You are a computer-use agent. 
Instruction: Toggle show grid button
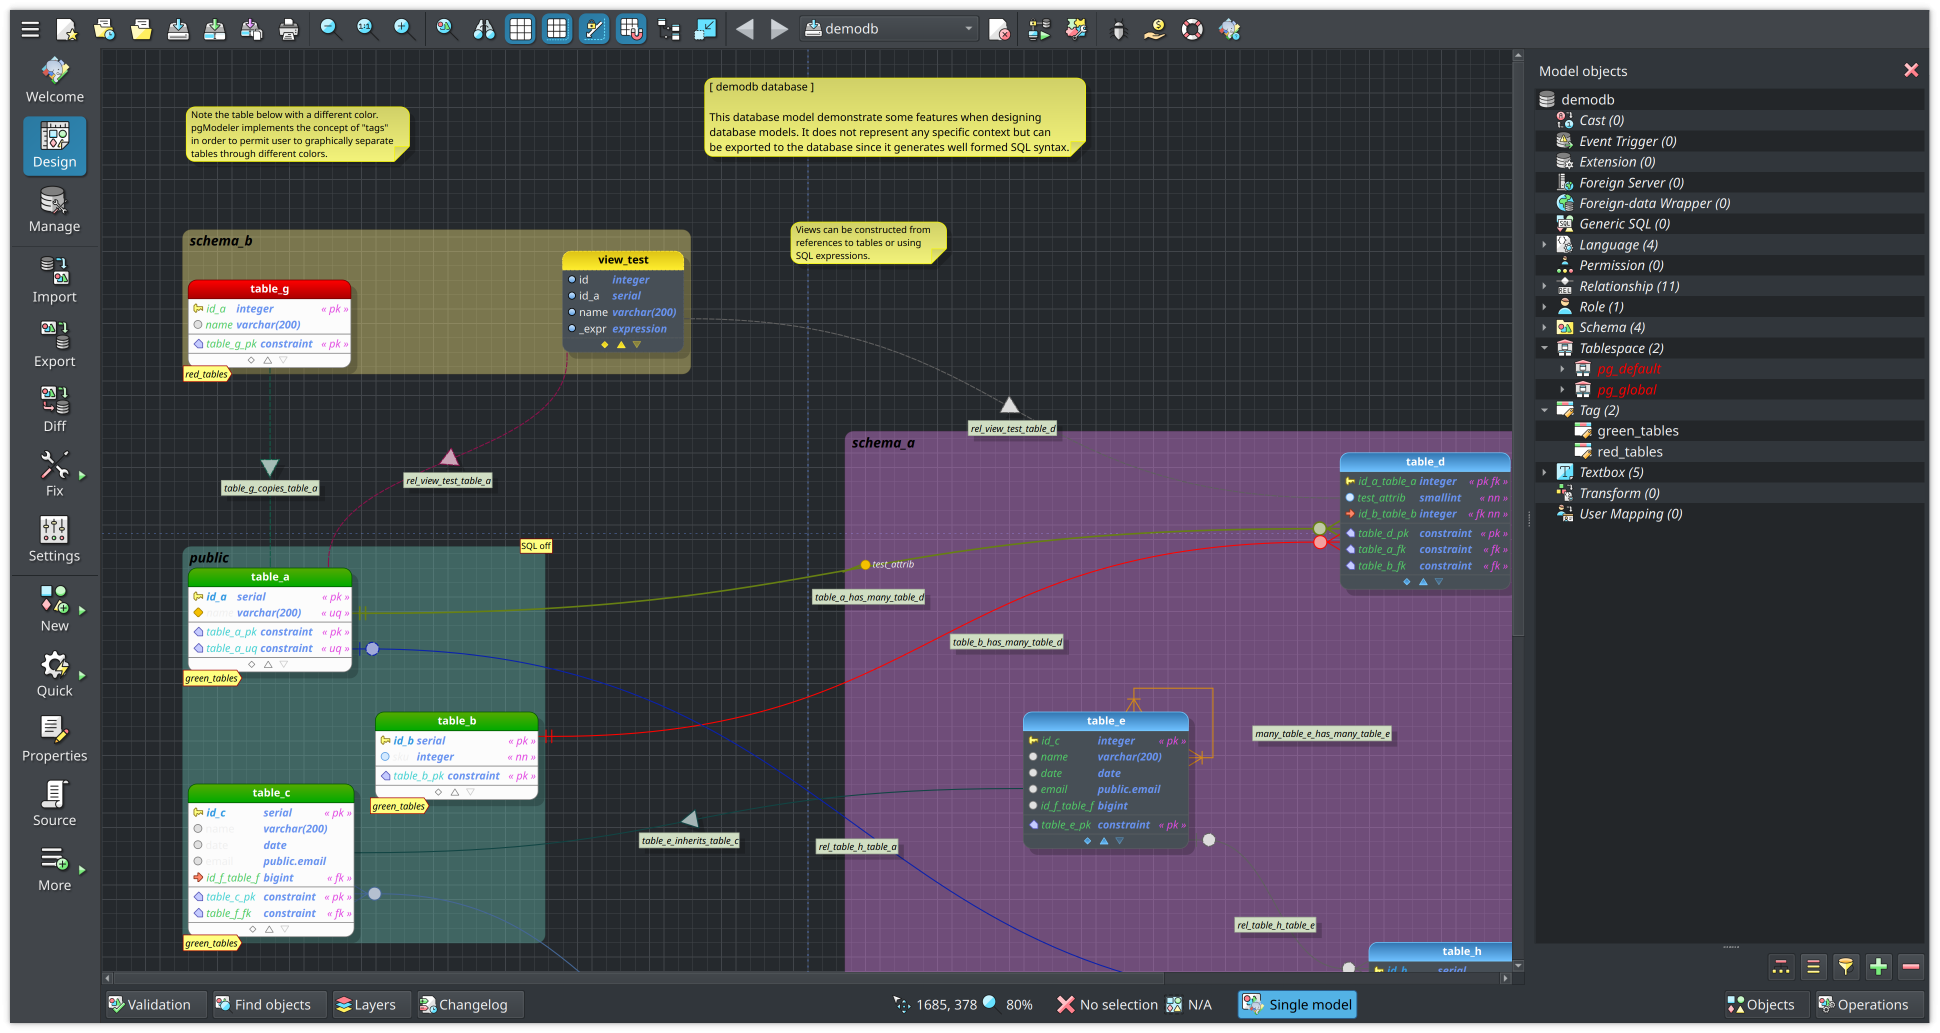pos(521,29)
